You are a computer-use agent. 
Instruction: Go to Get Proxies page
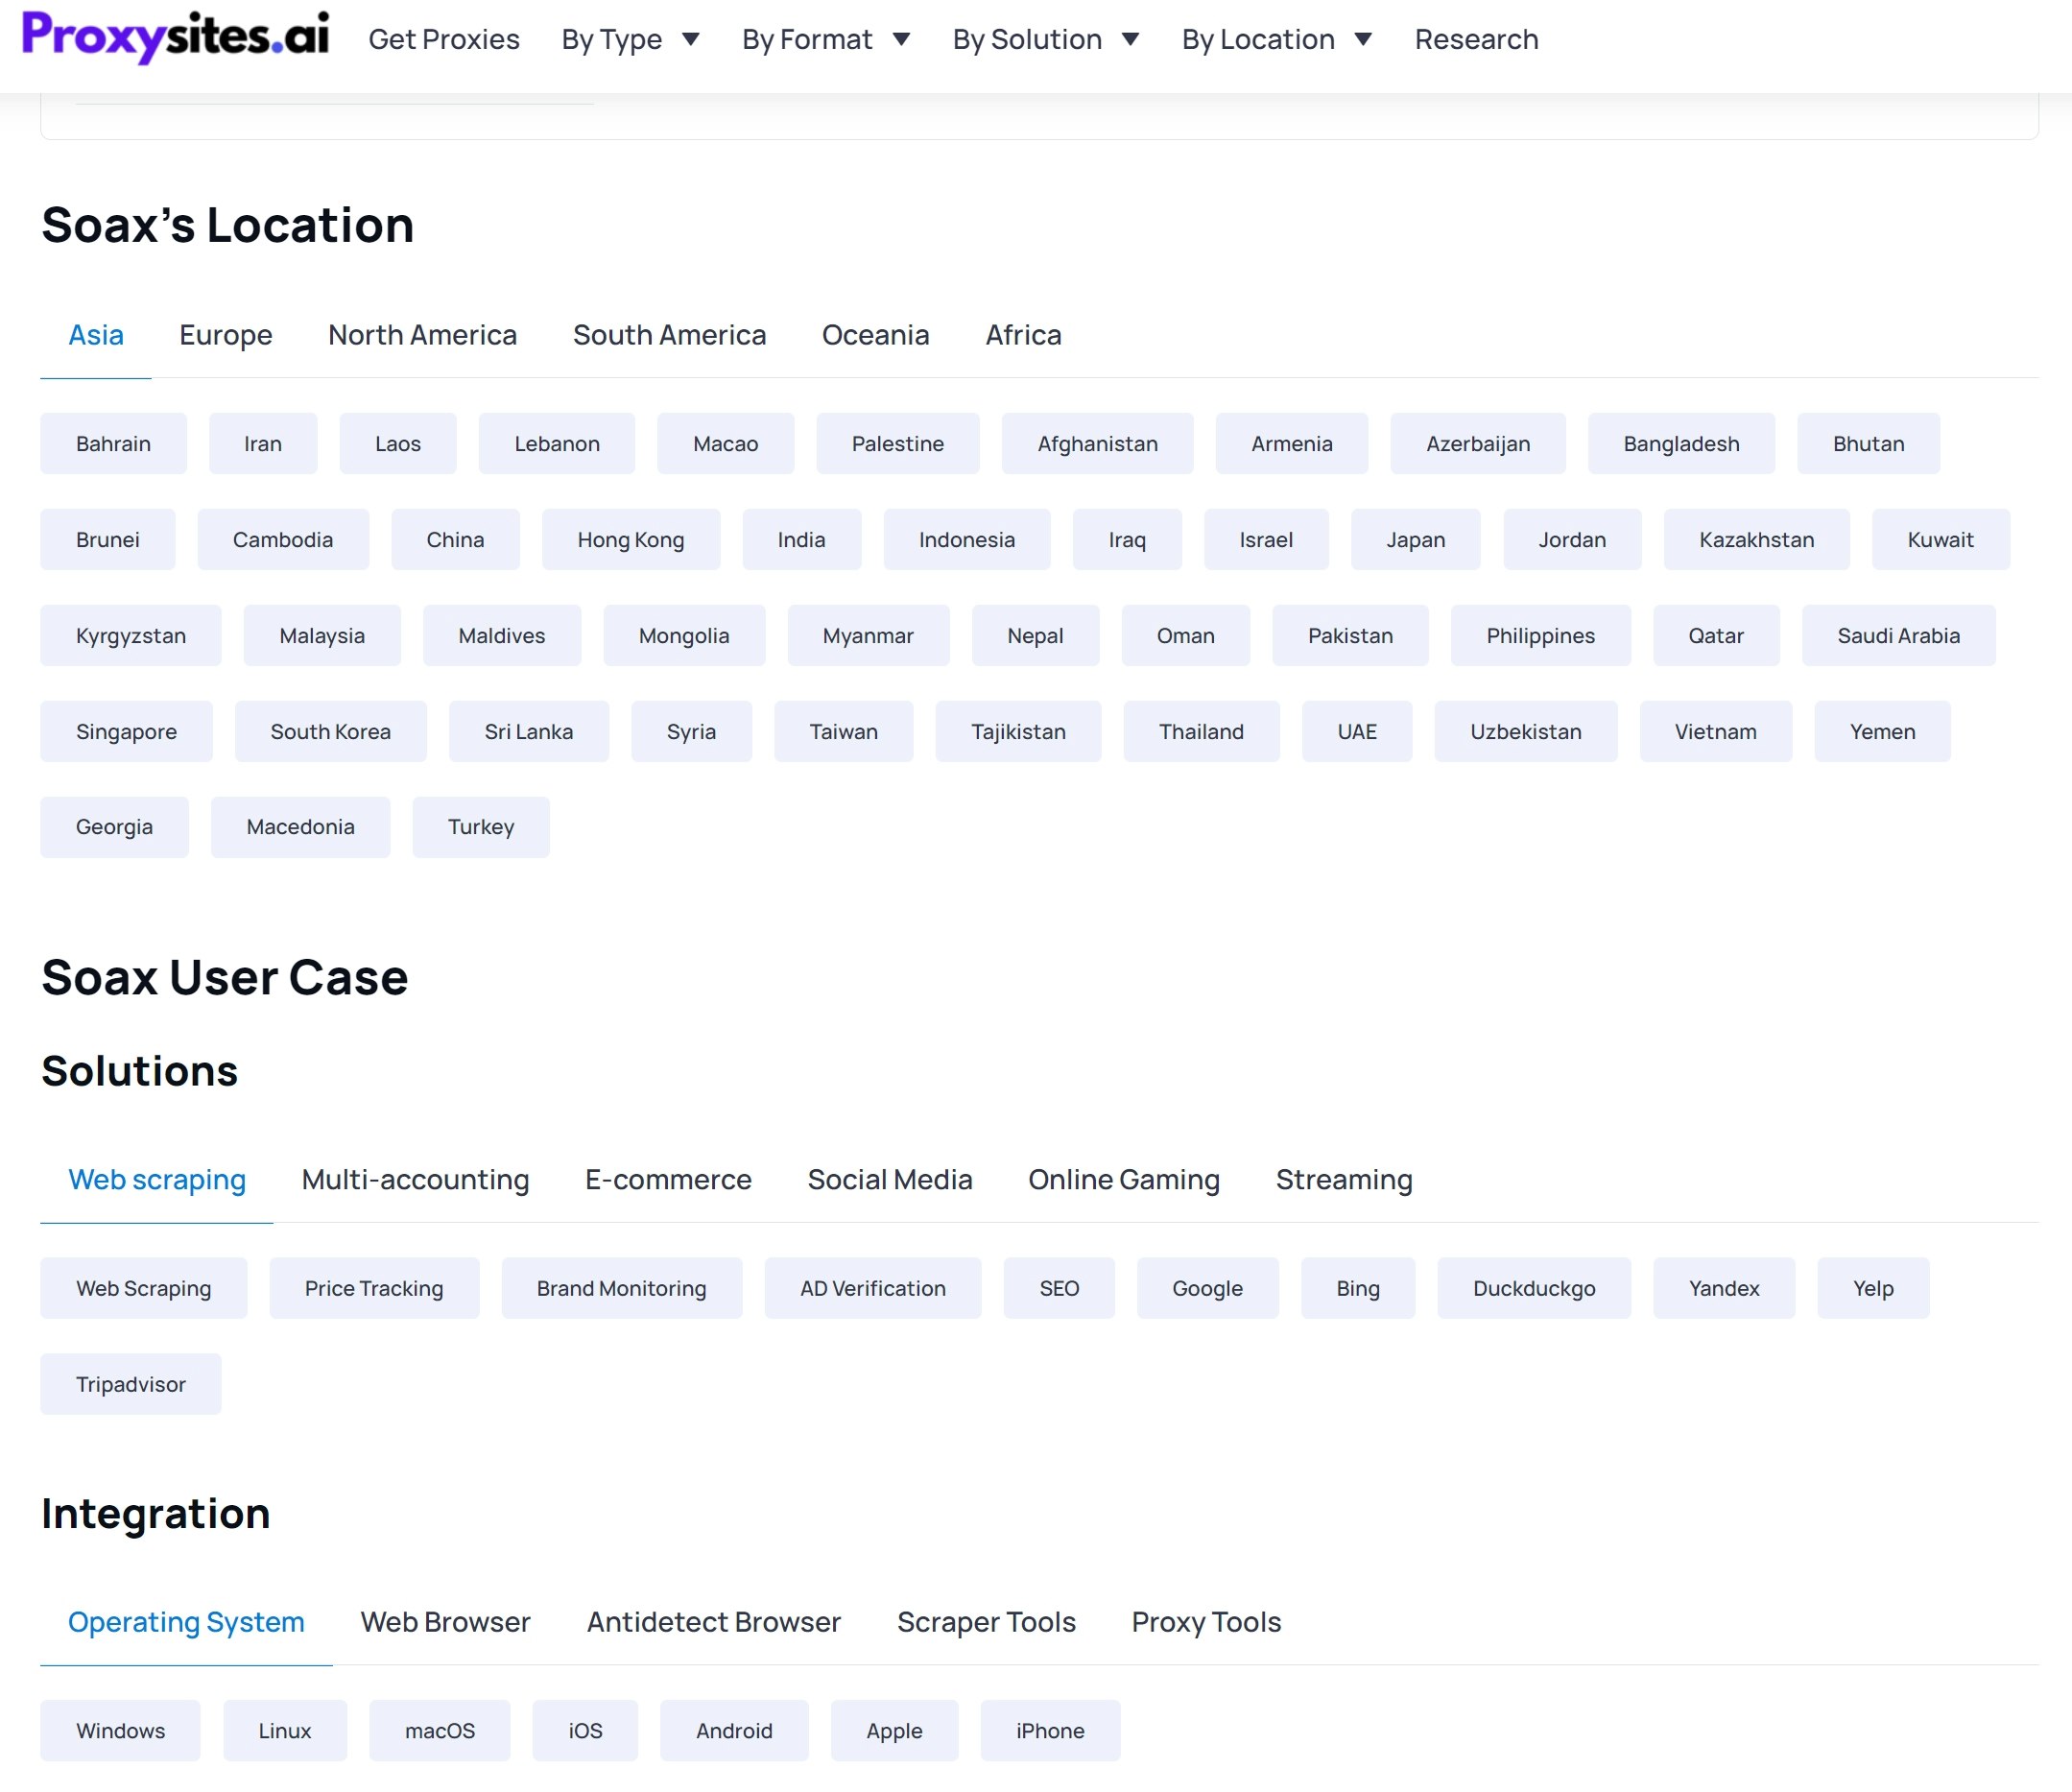pyautogui.click(x=444, y=40)
